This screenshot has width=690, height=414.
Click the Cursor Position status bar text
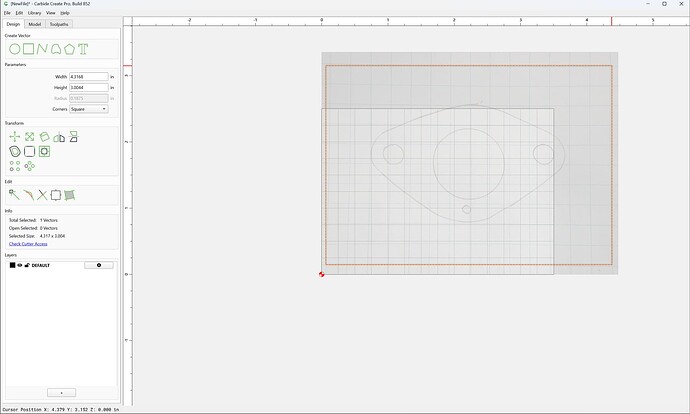(x=60, y=410)
